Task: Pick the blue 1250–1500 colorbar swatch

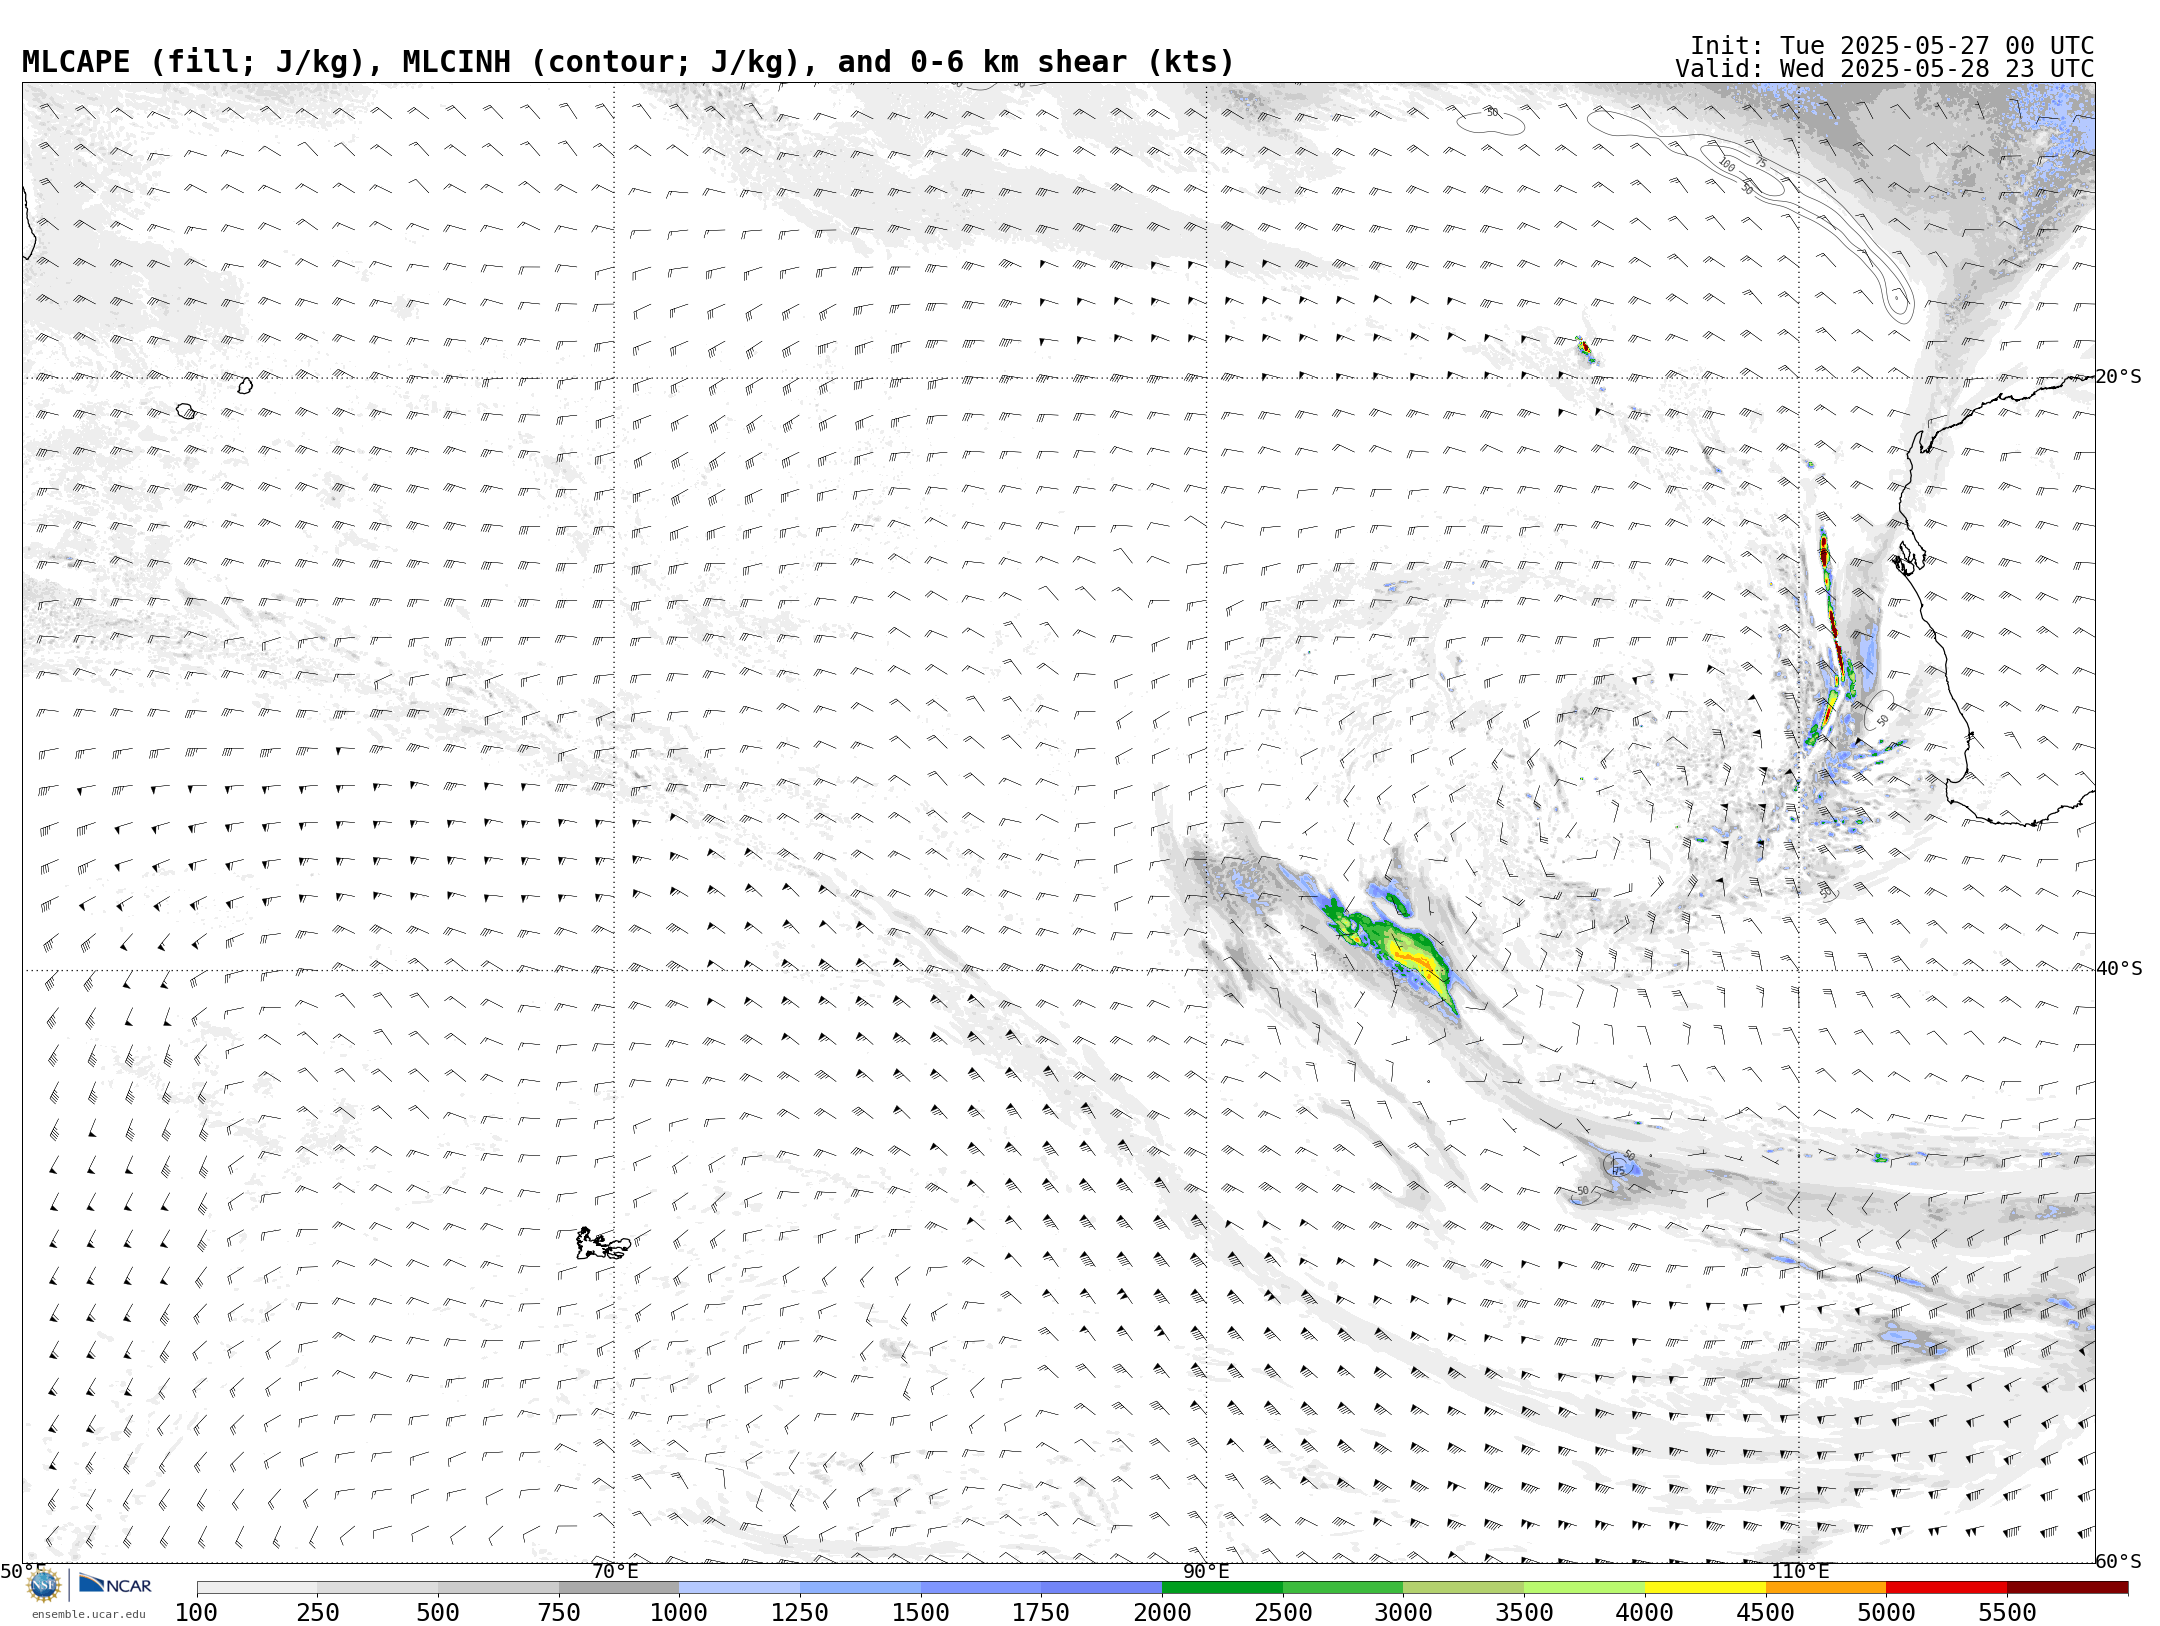Action: [860, 1587]
